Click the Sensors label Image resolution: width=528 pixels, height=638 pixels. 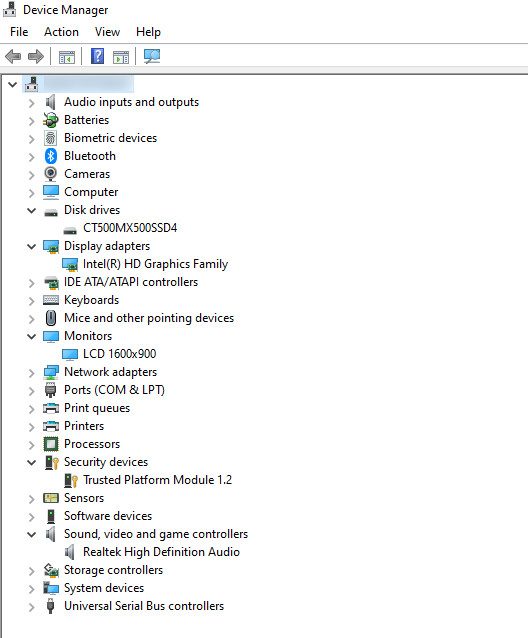coord(84,498)
